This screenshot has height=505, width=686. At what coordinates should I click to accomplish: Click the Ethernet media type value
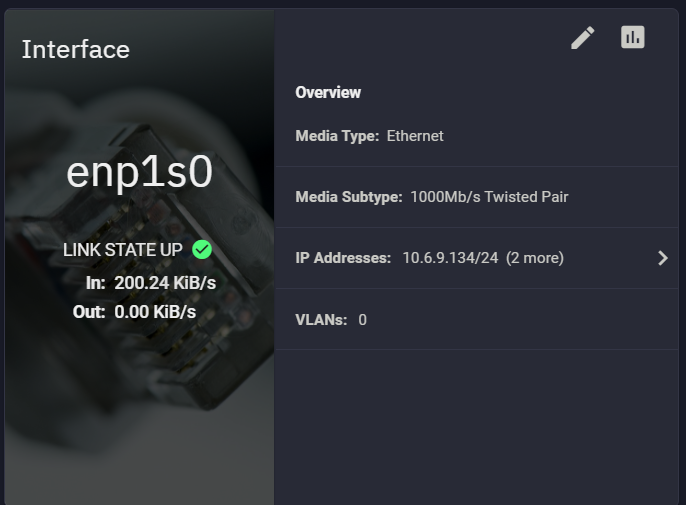point(415,136)
